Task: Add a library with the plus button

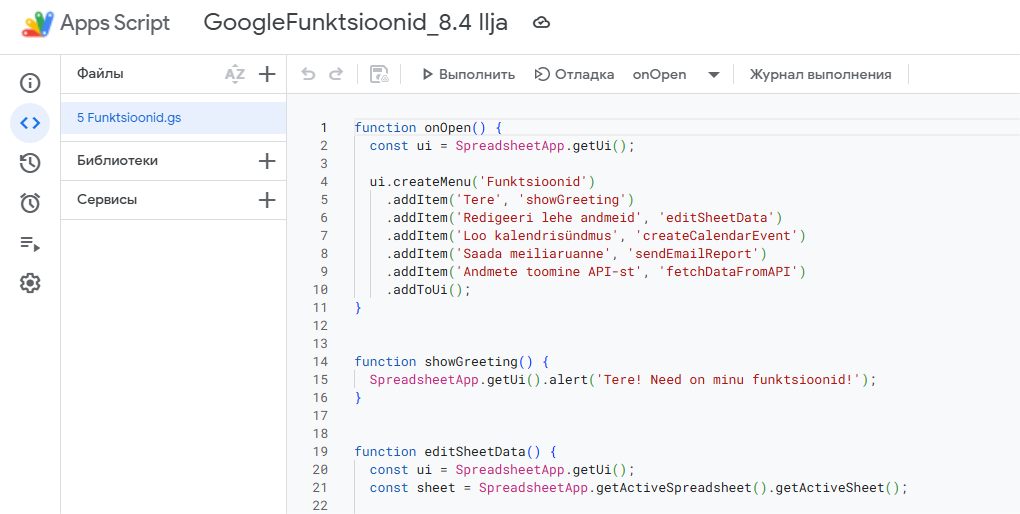Action: 267,161
